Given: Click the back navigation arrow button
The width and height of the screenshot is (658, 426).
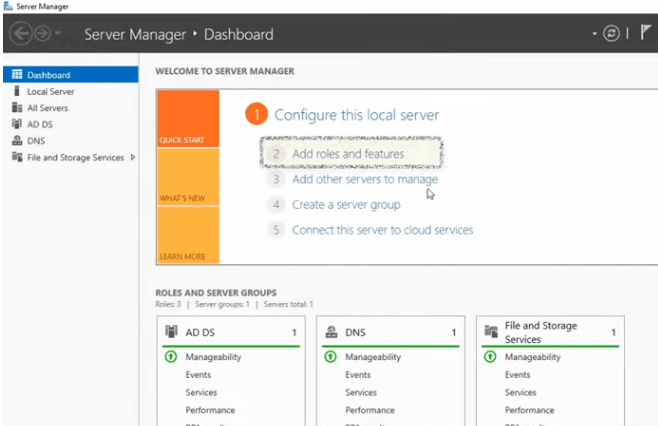Looking at the screenshot, I should 21,34.
